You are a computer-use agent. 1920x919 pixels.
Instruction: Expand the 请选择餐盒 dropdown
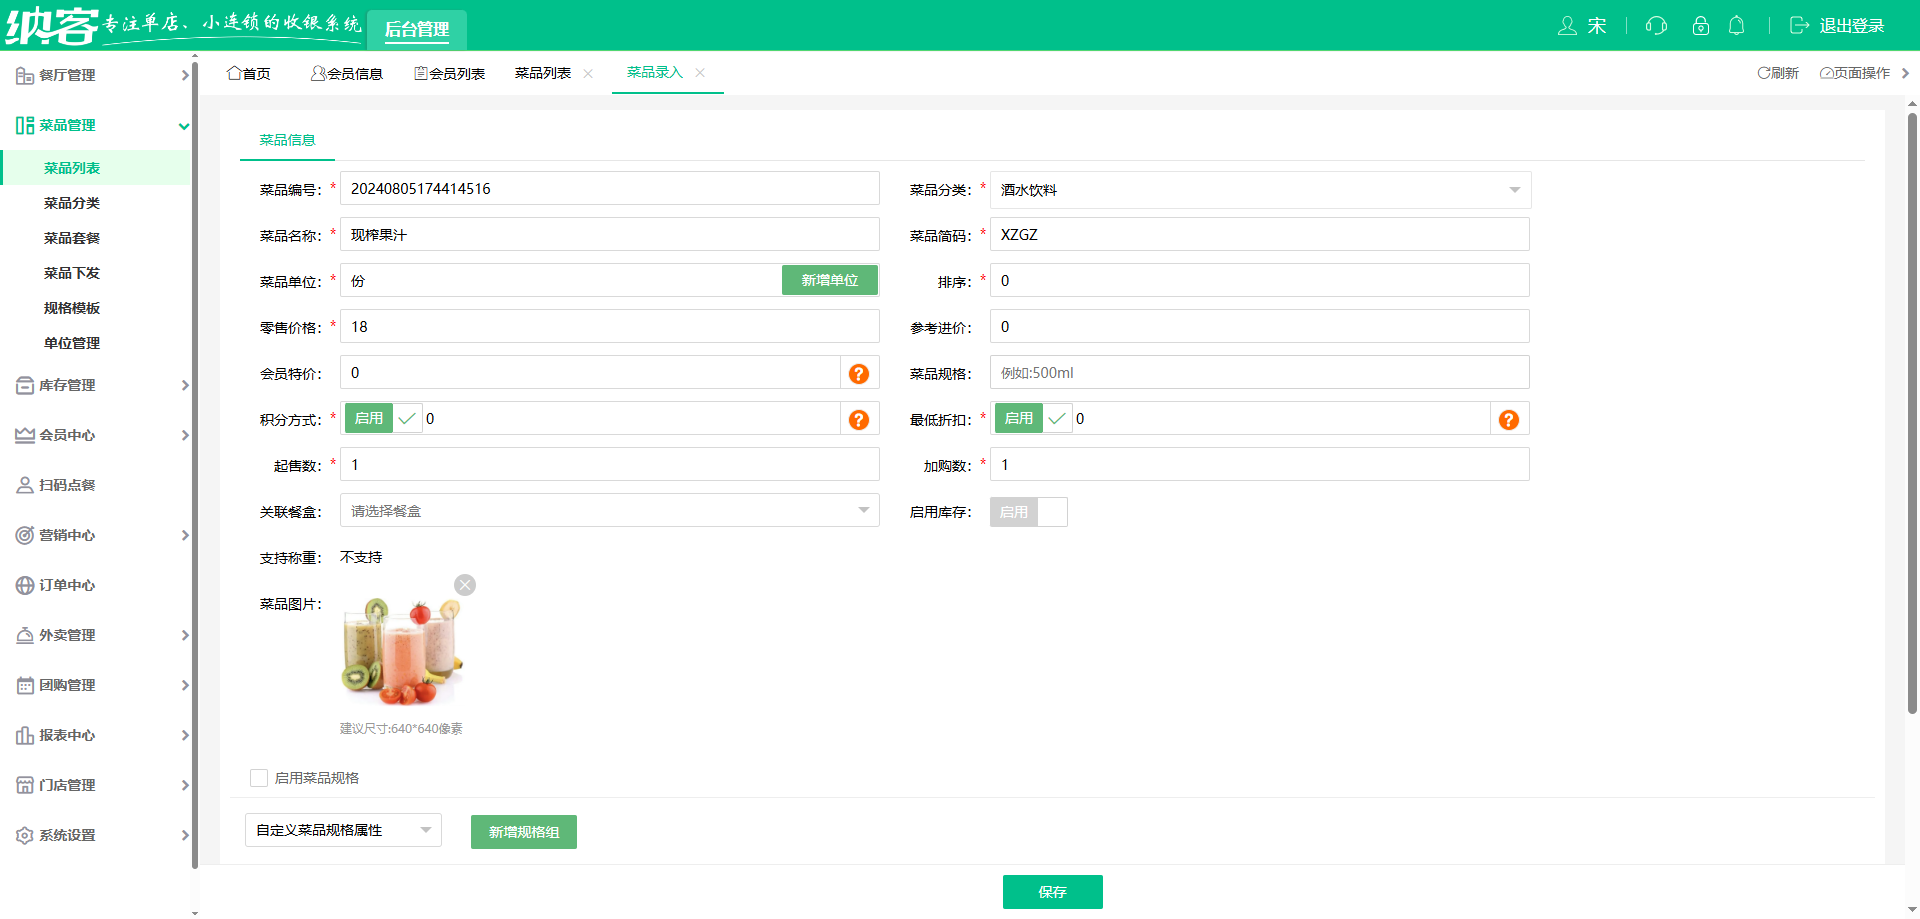[x=609, y=510]
